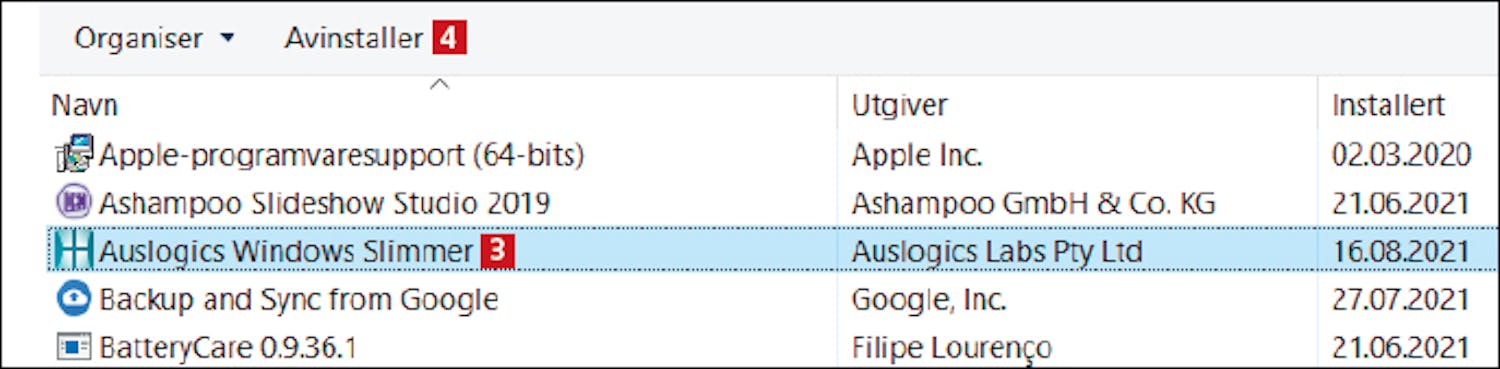Click publisher Filipe Lourenço cell

(x=951, y=348)
